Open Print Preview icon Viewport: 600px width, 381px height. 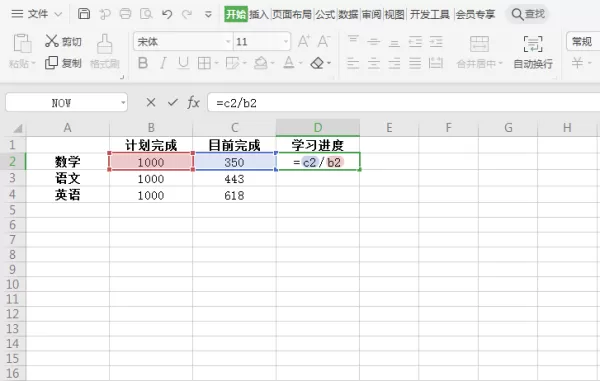146,14
